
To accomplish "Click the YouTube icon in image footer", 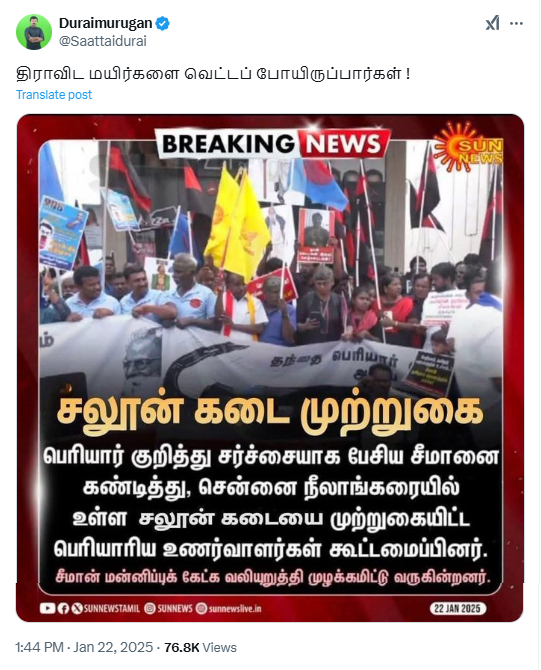I will pos(47,608).
